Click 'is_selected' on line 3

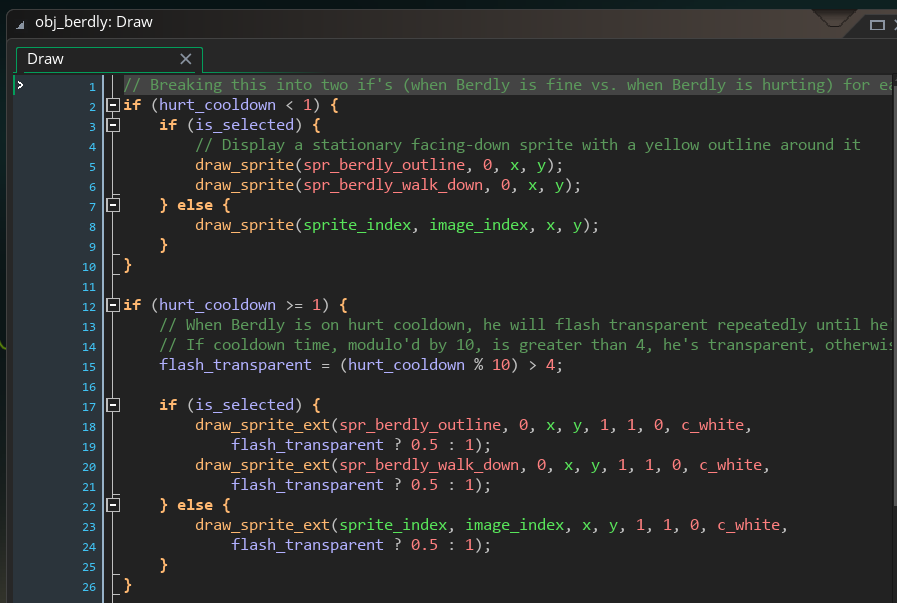pos(244,125)
